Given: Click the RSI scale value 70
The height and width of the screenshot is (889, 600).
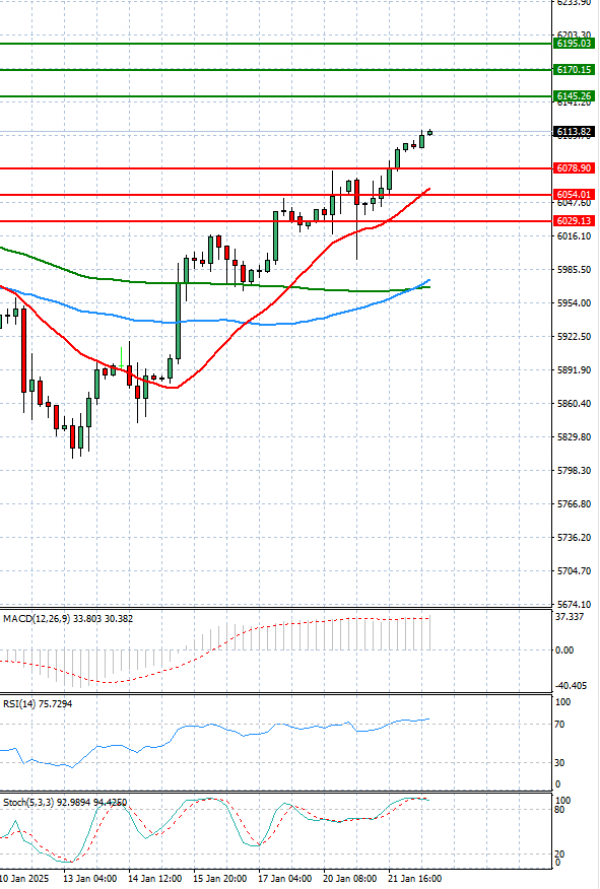Looking at the screenshot, I should [x=560, y=724].
